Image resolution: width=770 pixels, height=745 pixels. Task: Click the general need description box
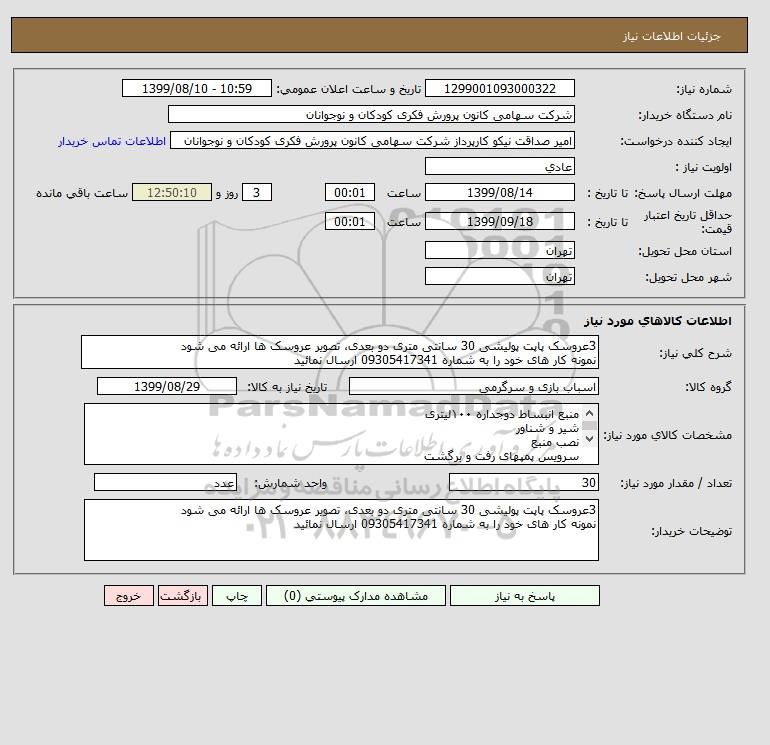coord(340,352)
